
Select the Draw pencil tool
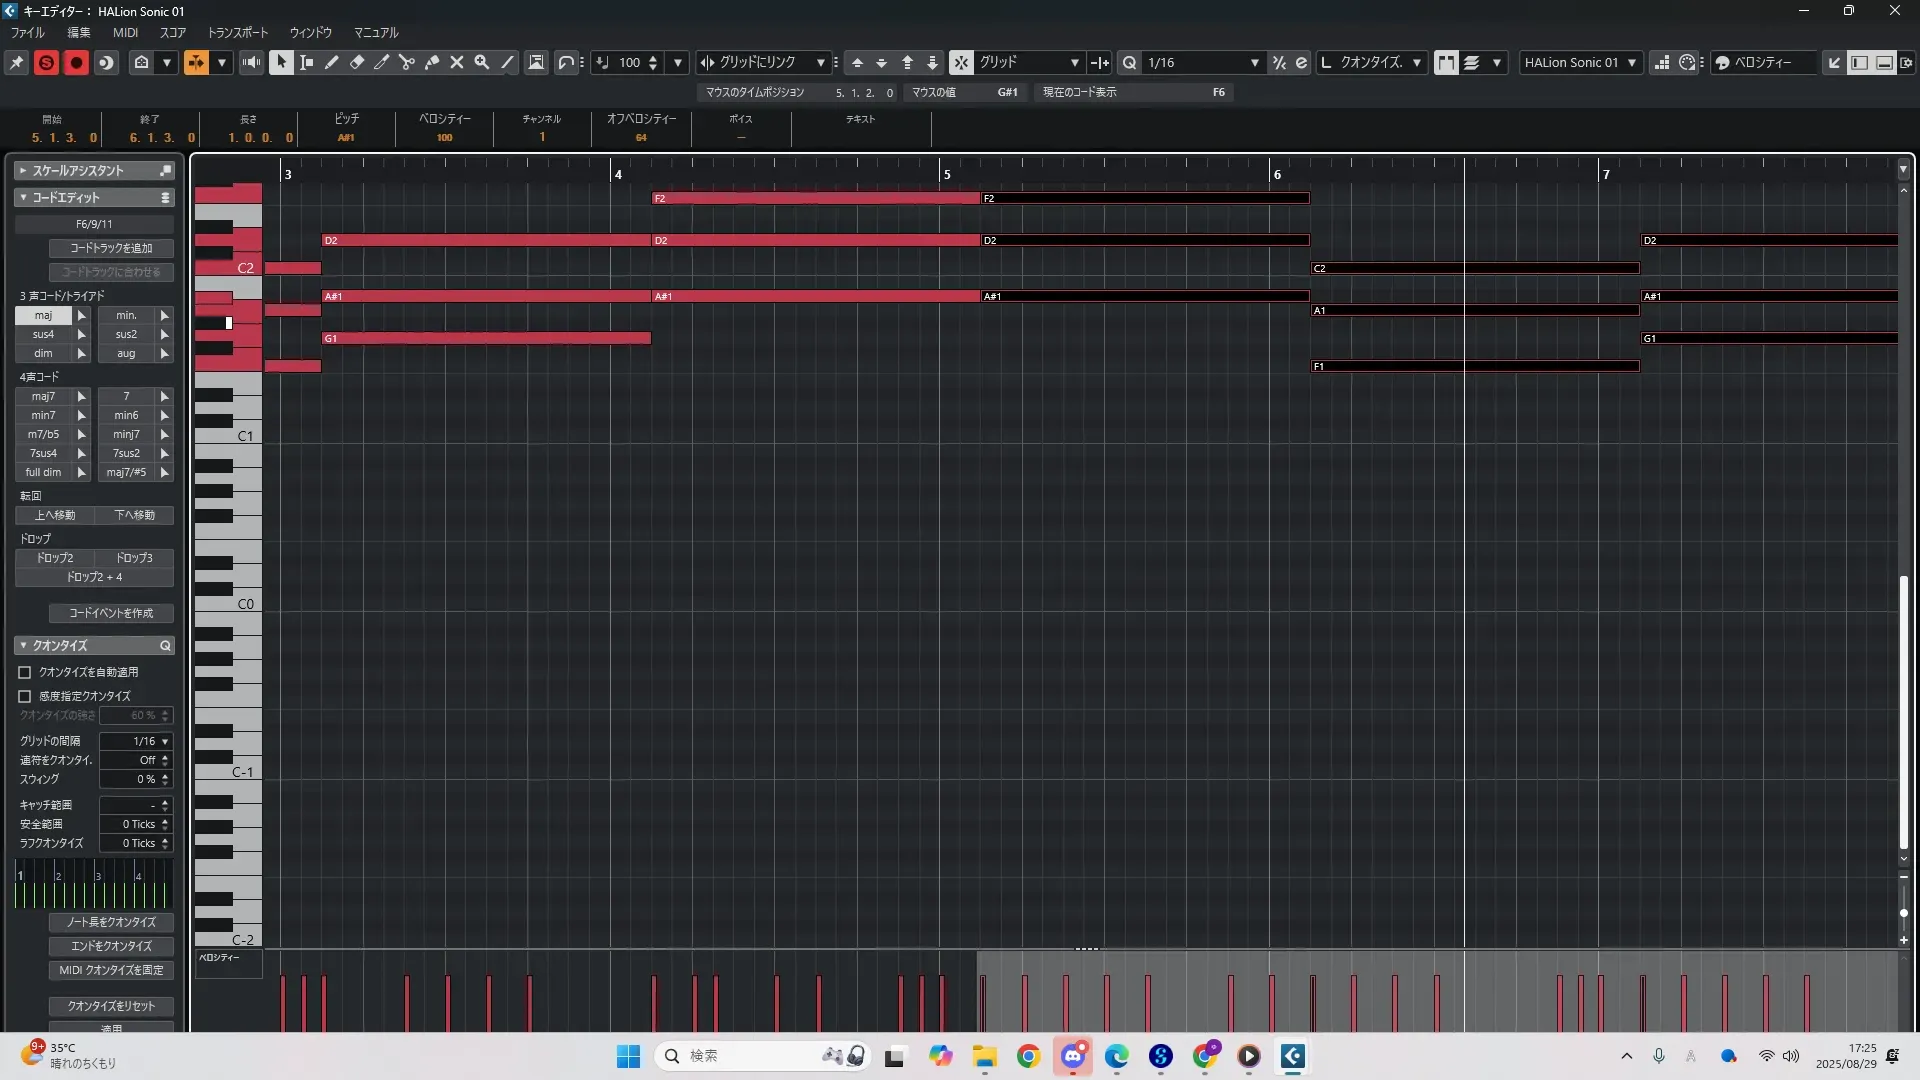332,62
